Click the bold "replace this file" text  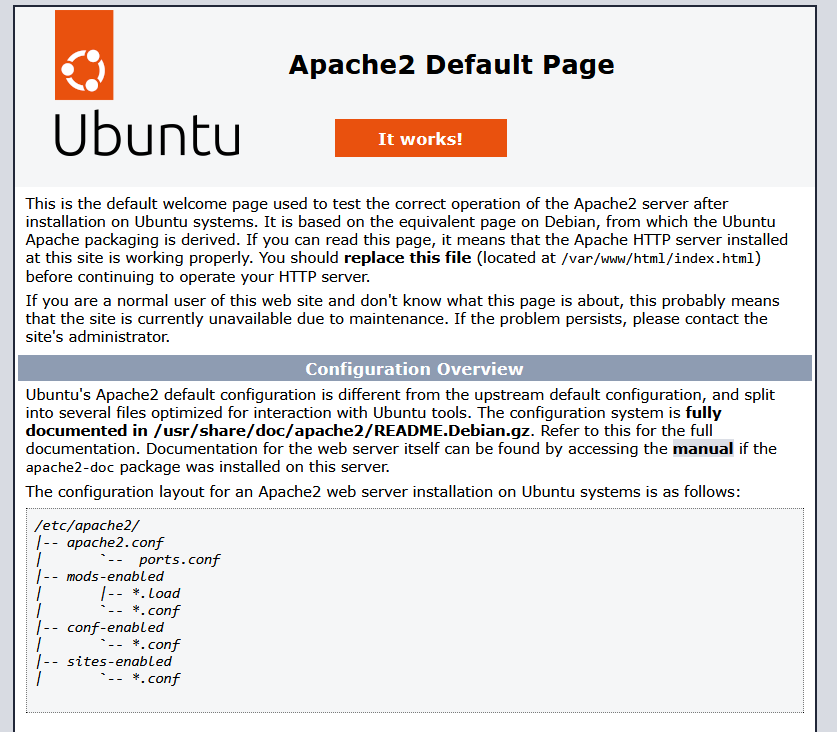pos(407,258)
